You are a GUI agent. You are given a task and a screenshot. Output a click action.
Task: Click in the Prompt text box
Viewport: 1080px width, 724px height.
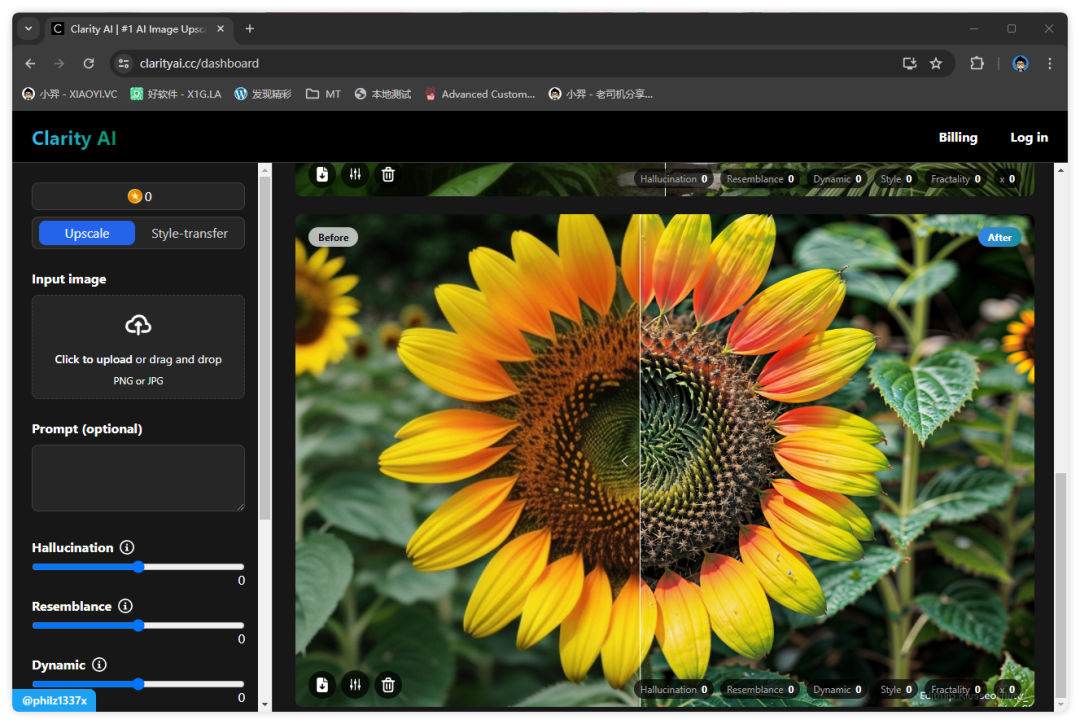(138, 478)
